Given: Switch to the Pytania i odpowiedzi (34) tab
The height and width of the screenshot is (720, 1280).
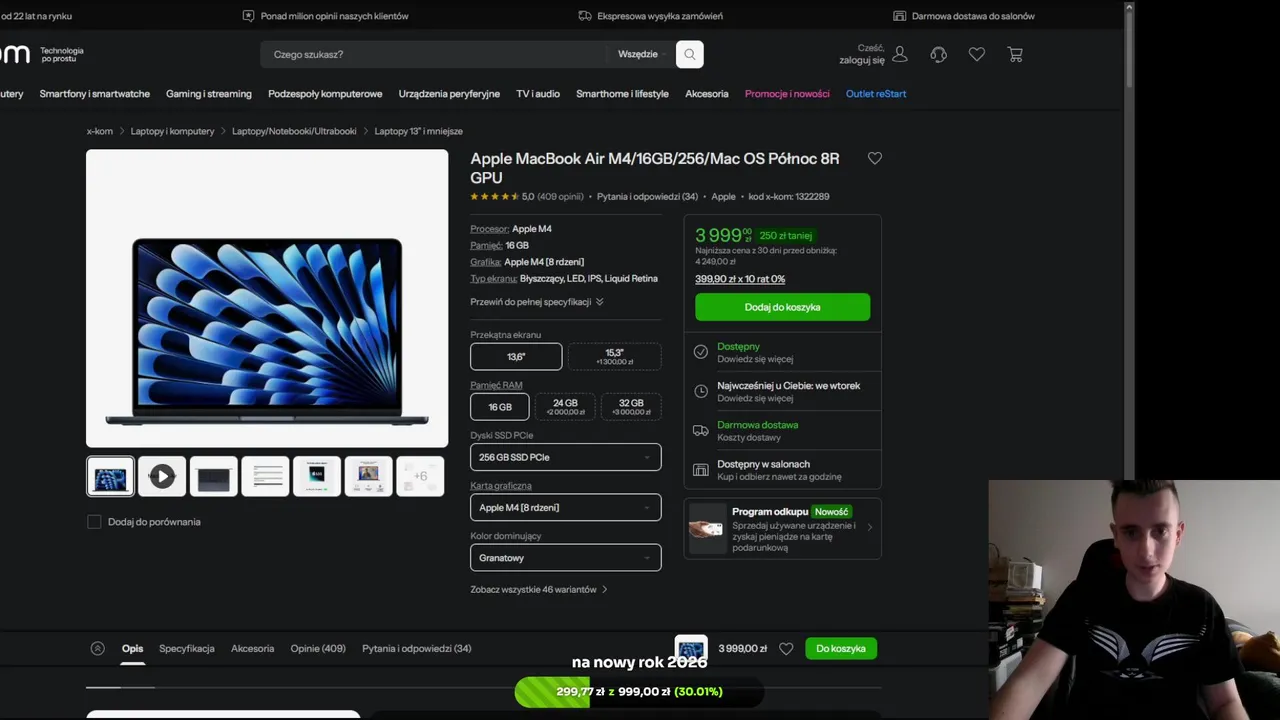Looking at the screenshot, I should pos(417,648).
